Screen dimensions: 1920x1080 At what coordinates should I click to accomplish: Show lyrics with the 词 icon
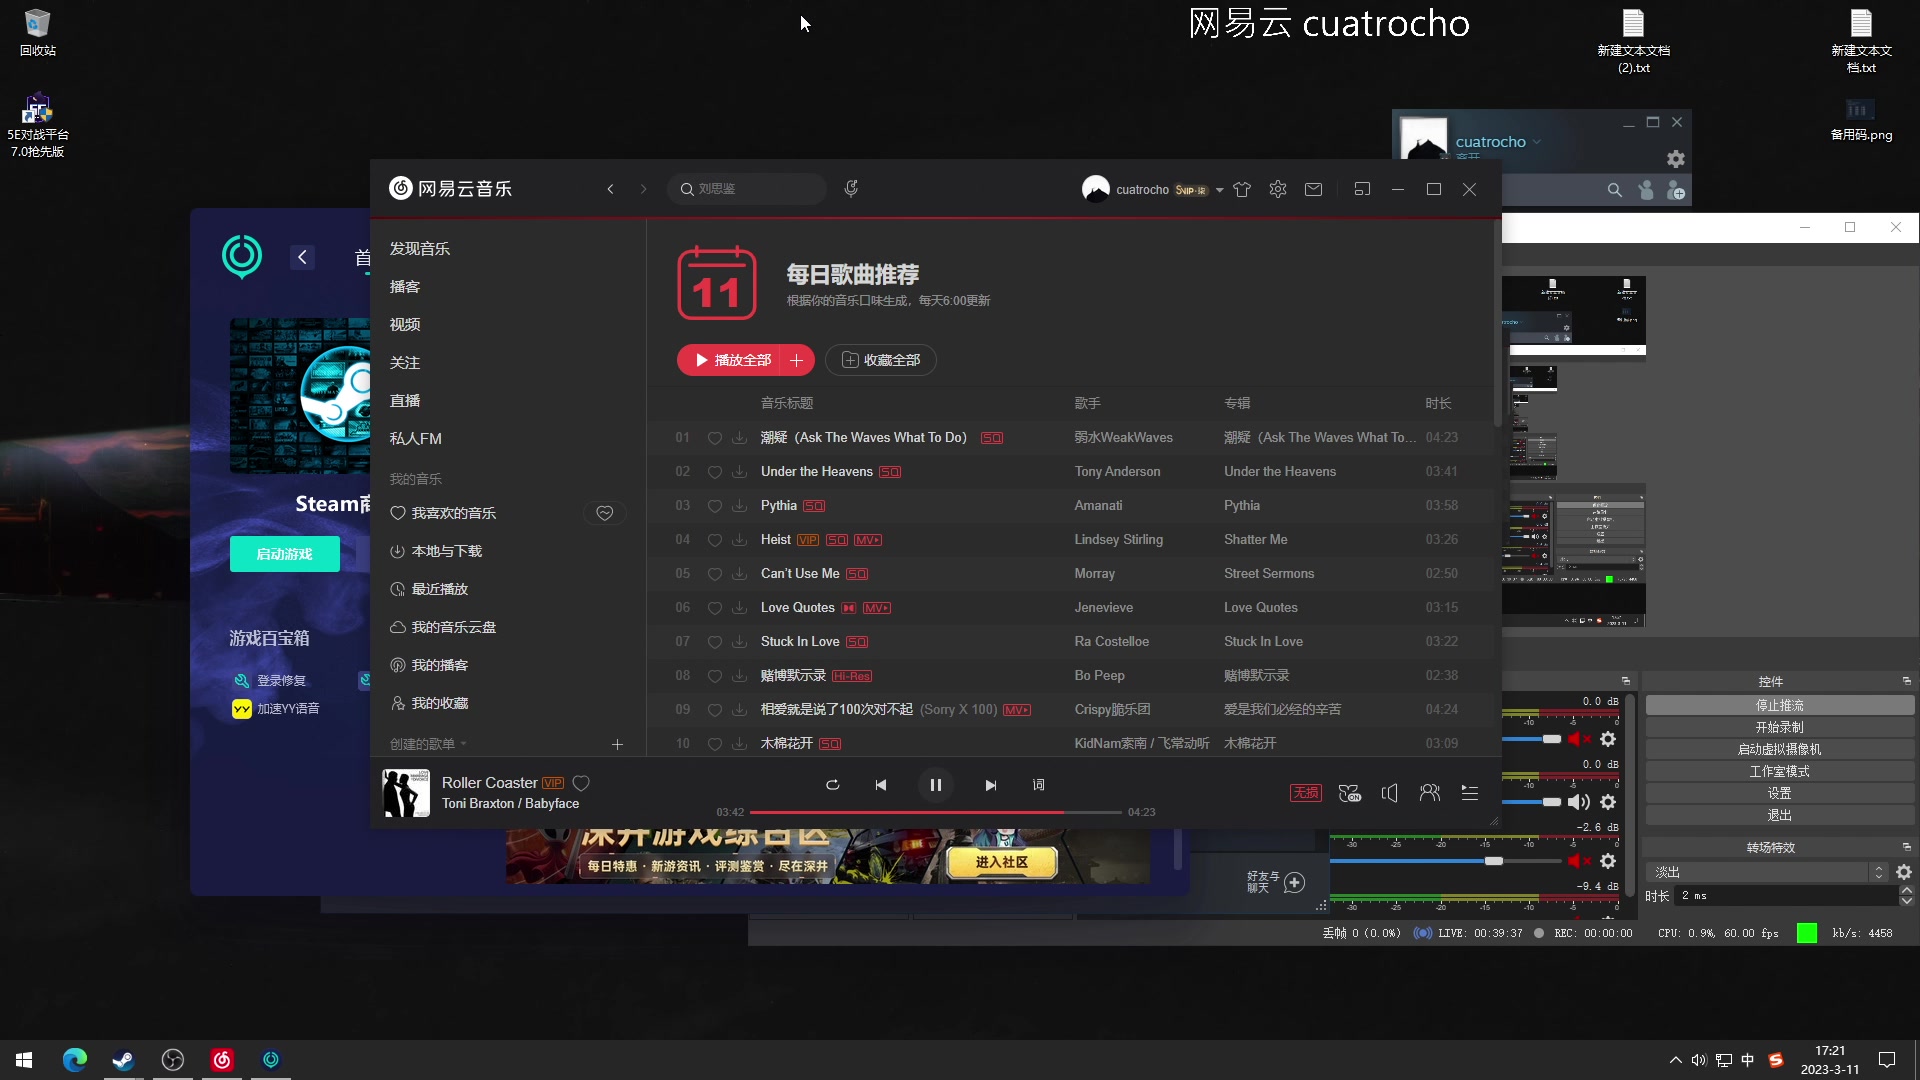tap(1039, 785)
